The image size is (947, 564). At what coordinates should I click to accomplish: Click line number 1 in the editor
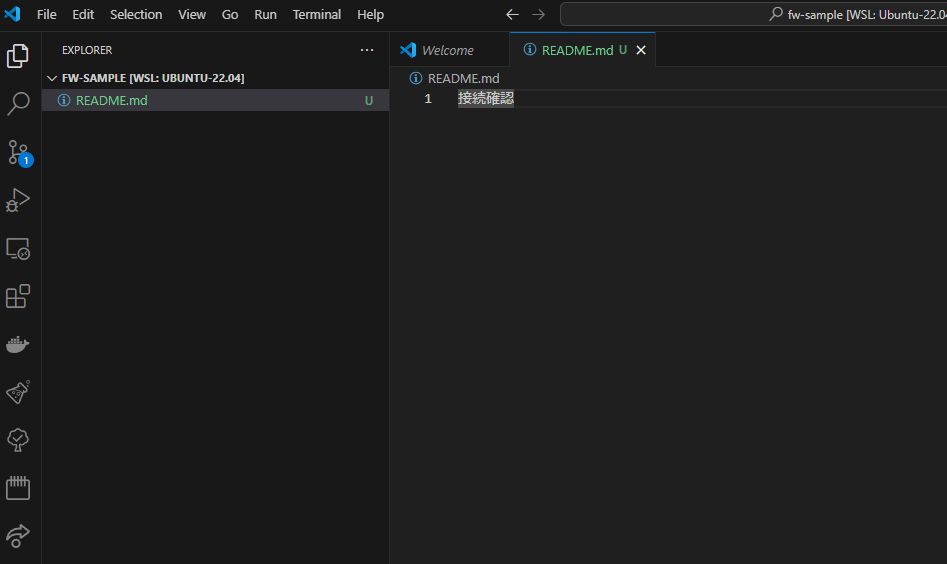(x=428, y=98)
